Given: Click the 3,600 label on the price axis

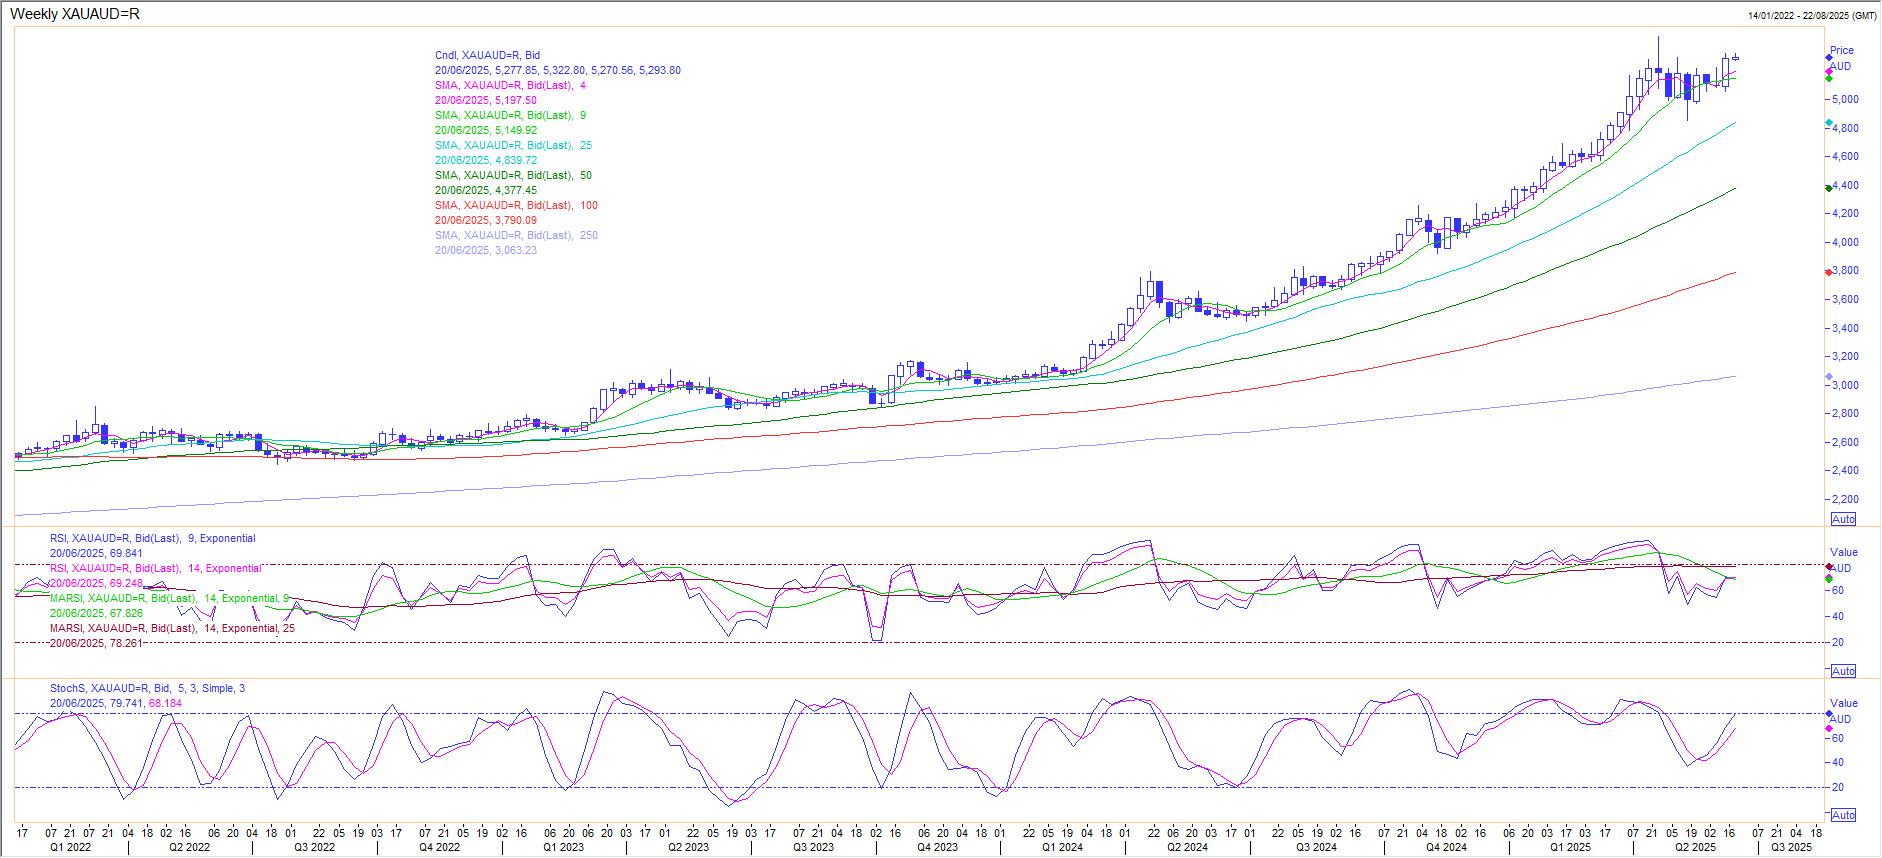Looking at the screenshot, I should pos(1845,299).
